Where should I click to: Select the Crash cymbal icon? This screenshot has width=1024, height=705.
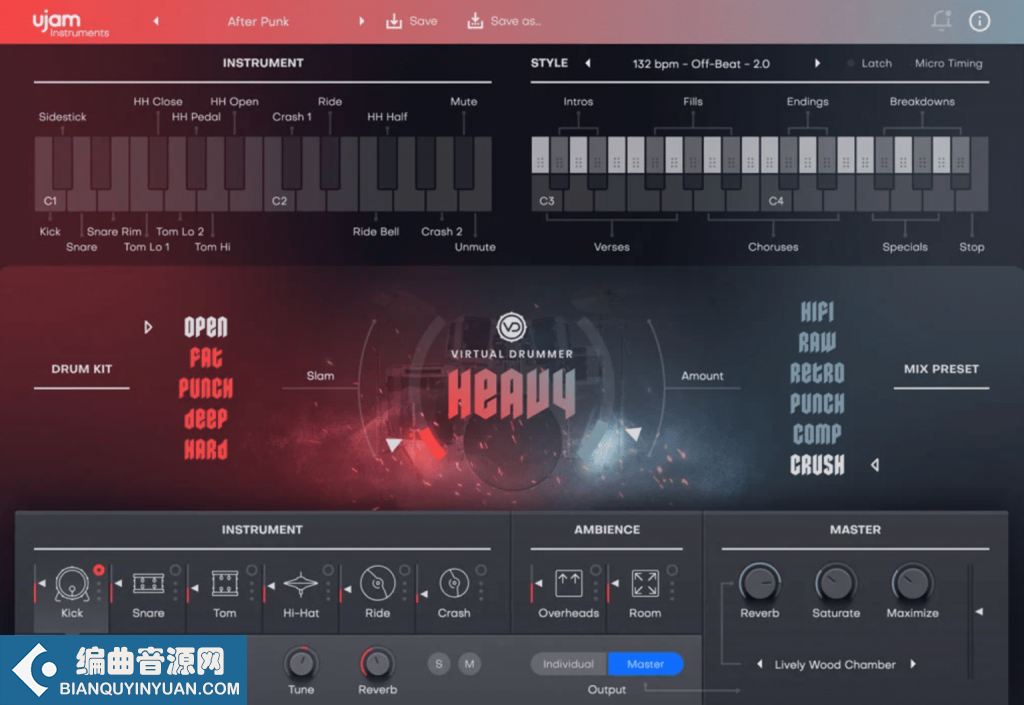click(454, 583)
